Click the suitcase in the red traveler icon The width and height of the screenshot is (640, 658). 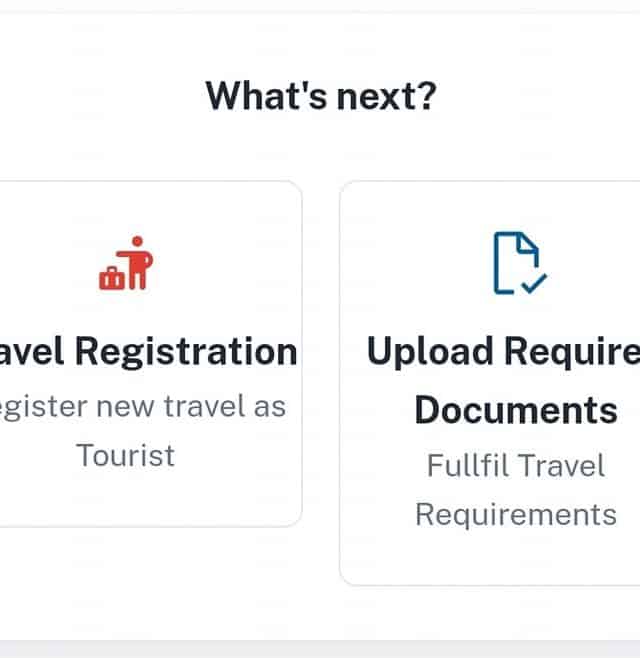(111, 279)
